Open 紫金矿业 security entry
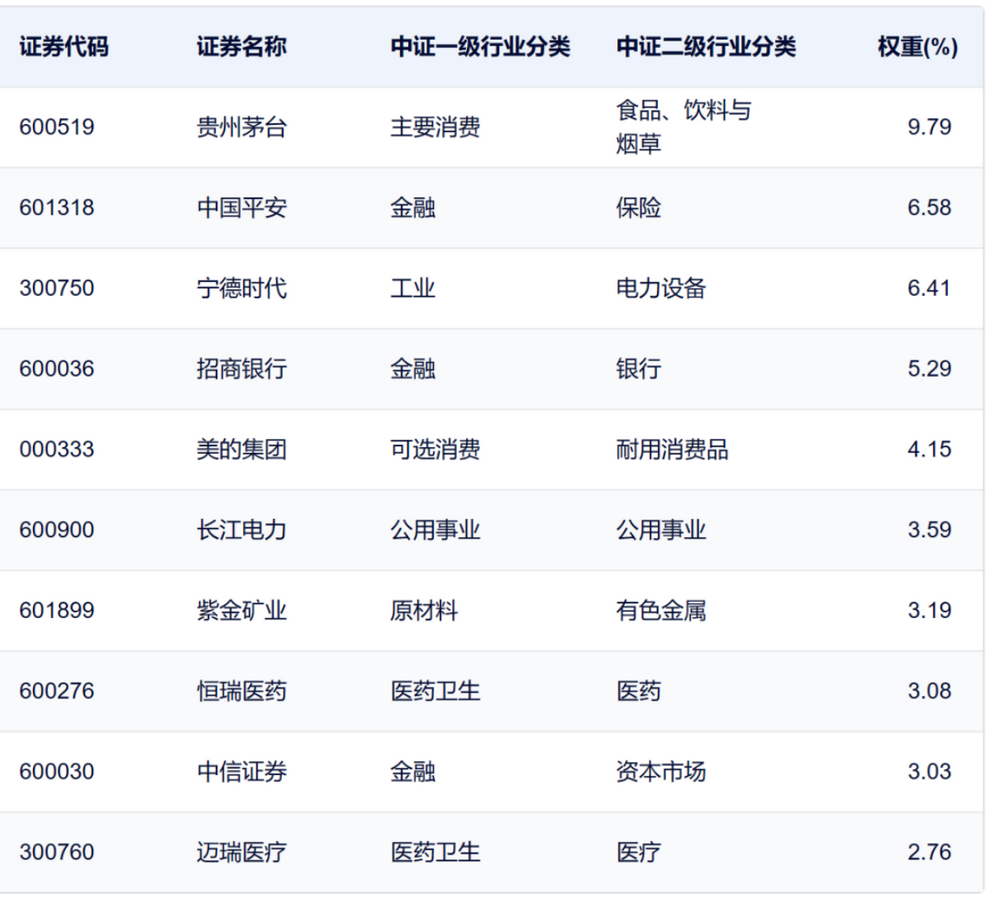 tap(241, 610)
